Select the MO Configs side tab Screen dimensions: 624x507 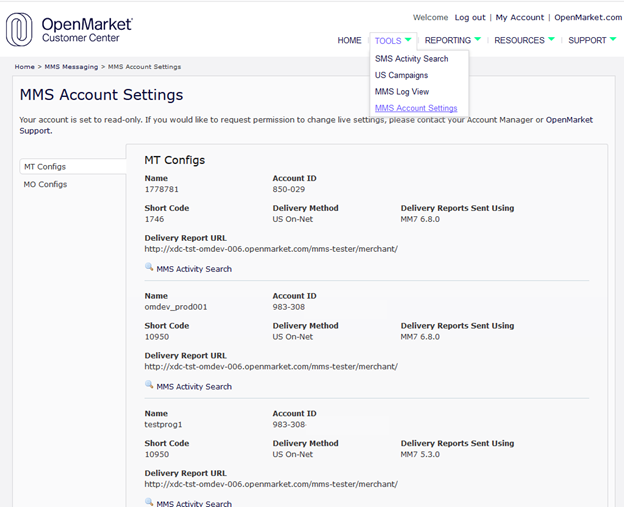(45, 184)
